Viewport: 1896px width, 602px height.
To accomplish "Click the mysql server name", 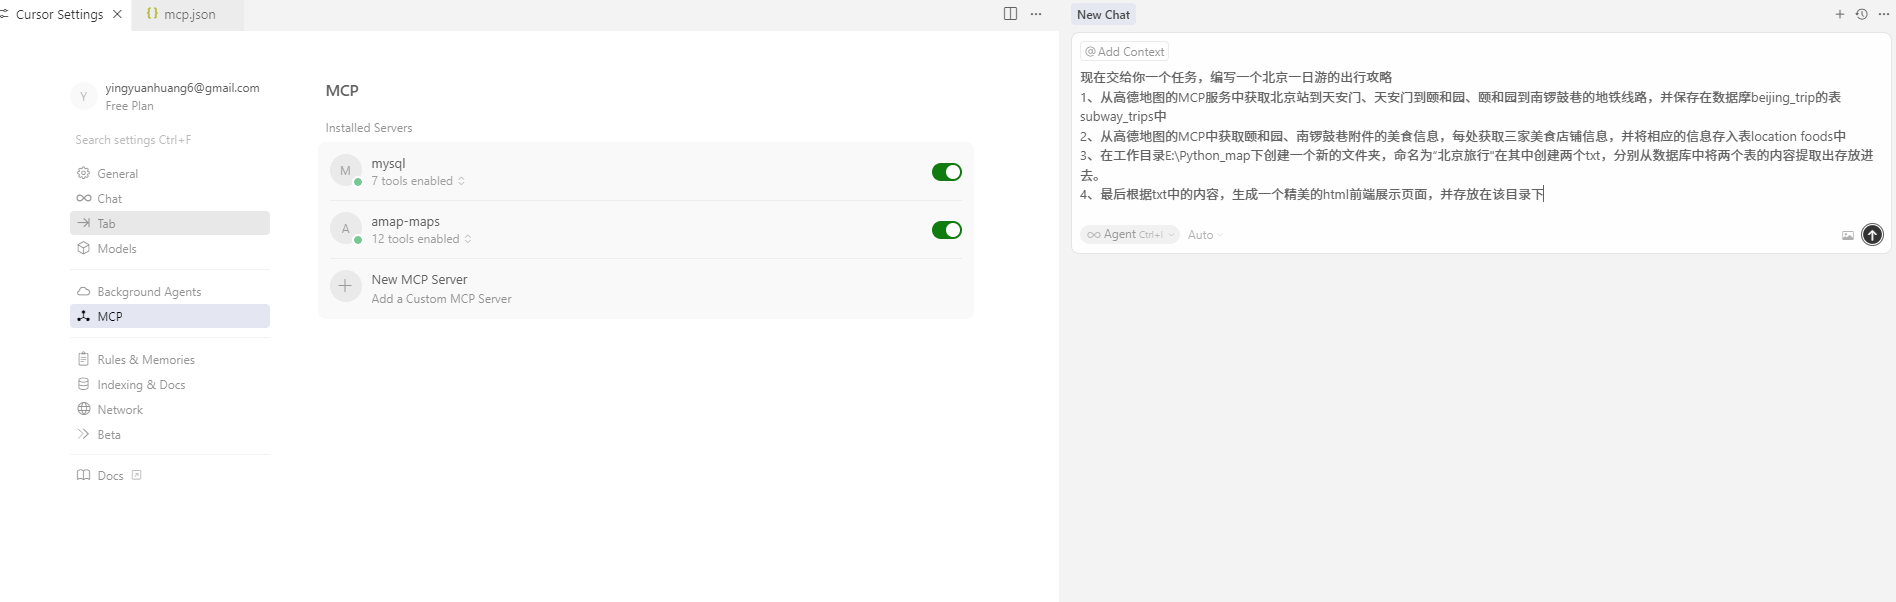I will click(388, 164).
